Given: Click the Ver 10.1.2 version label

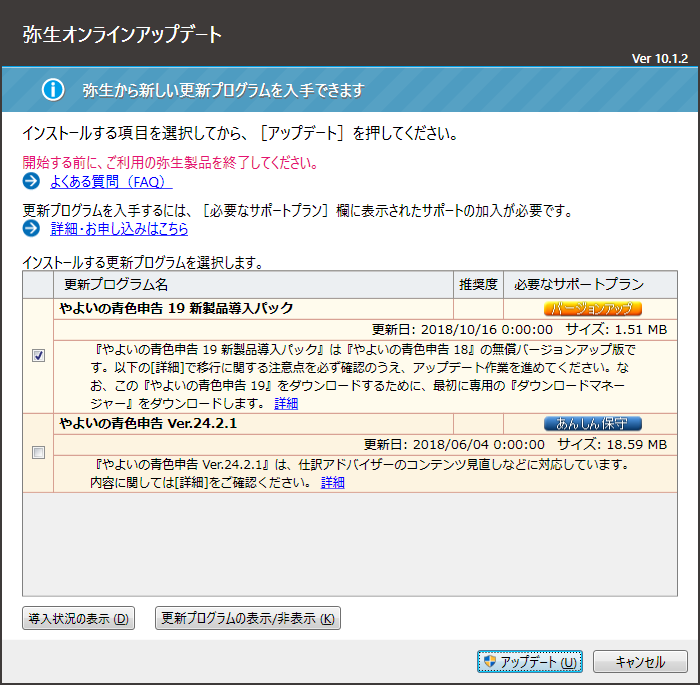Looking at the screenshot, I should 659,58.
